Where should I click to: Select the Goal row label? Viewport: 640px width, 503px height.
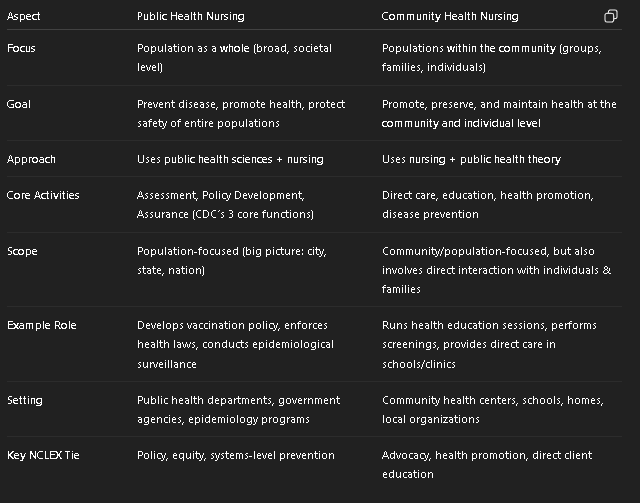19,104
